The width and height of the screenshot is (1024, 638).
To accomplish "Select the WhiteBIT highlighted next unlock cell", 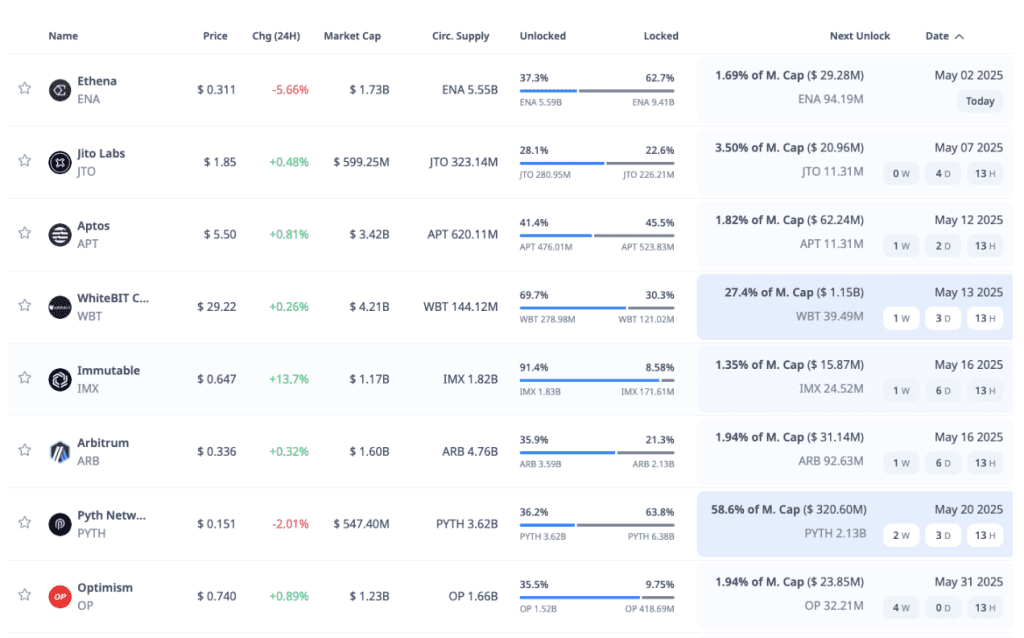I will point(854,307).
